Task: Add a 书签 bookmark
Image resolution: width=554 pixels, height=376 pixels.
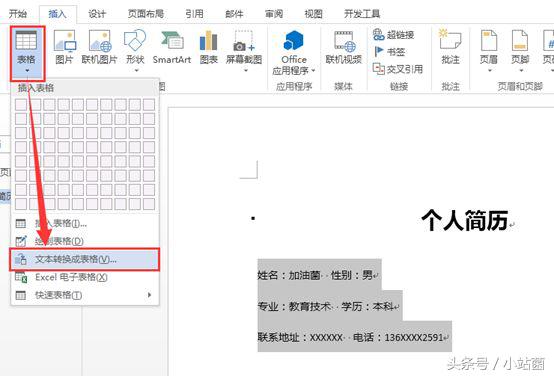Action: (389, 52)
